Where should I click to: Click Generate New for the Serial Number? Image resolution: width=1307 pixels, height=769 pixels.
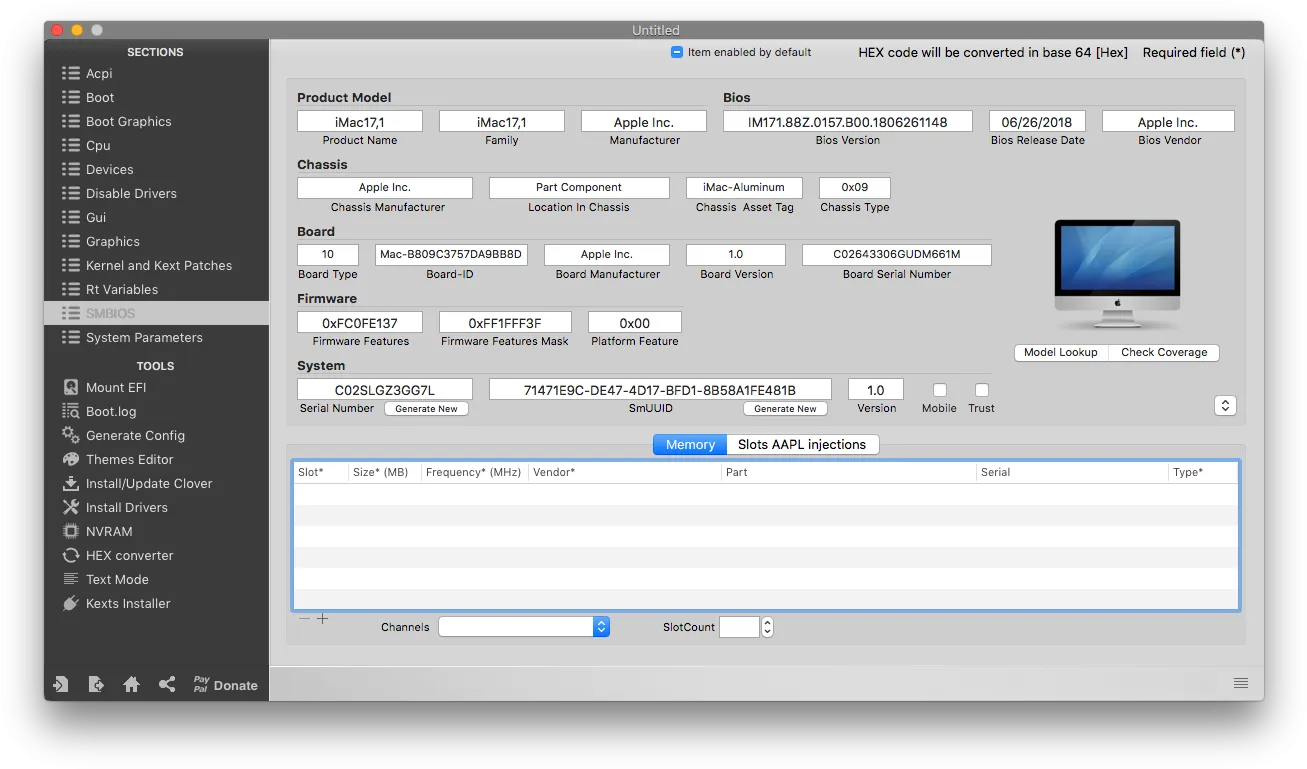tap(427, 408)
